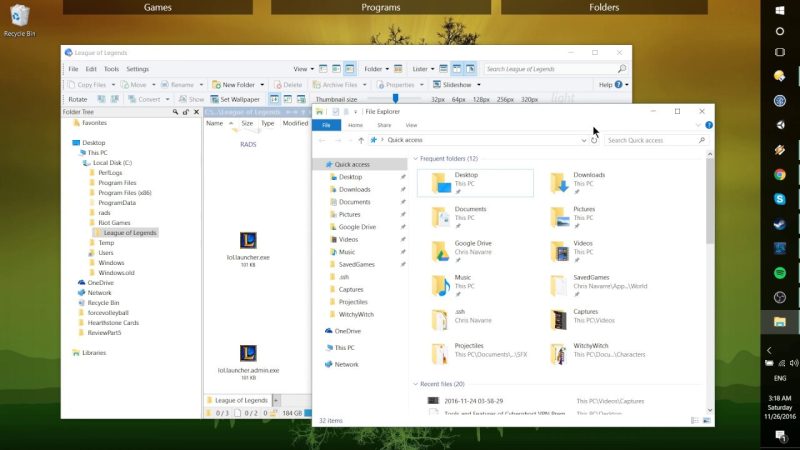Screen dimensions: 800x450
Task: Launch Spotify from the taskbar
Action: [779, 273]
